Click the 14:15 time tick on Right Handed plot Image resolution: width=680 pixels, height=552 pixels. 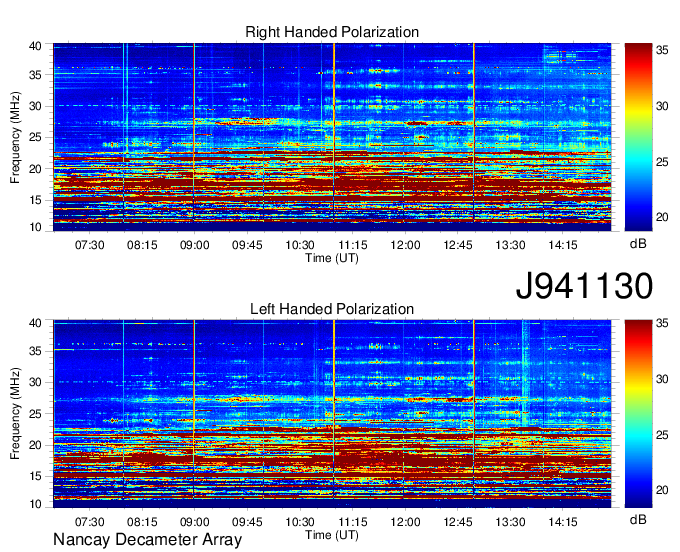562,245
